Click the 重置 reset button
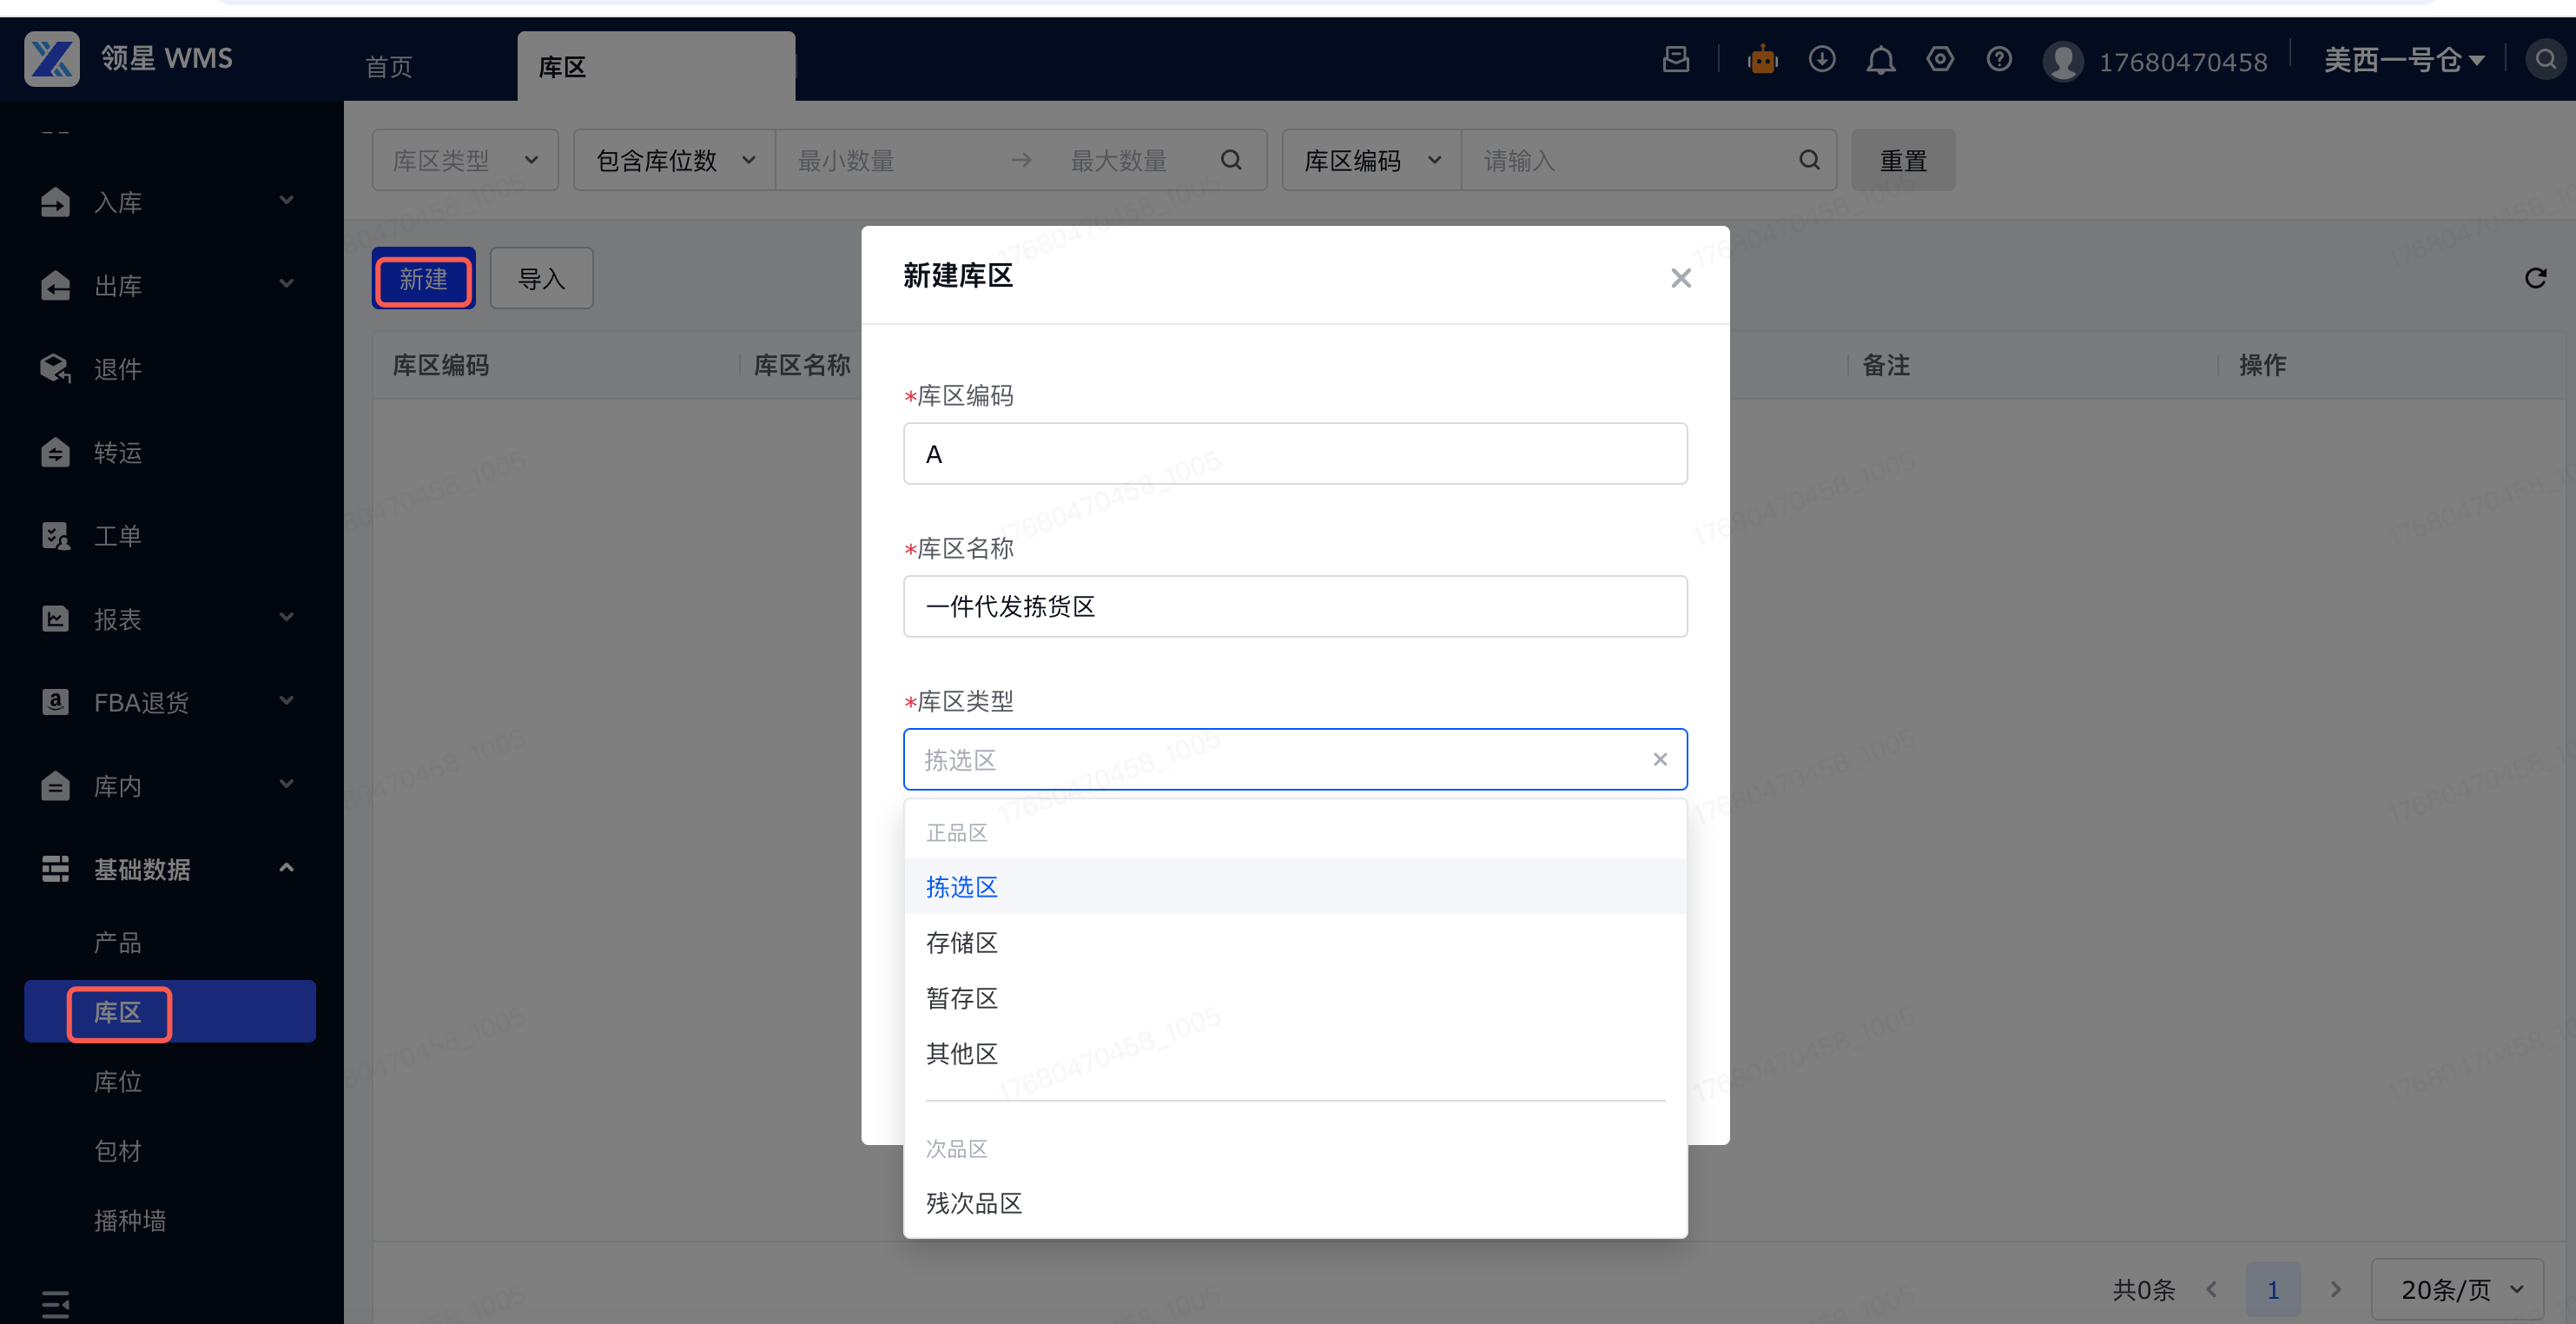The image size is (2576, 1324). click(x=1902, y=160)
